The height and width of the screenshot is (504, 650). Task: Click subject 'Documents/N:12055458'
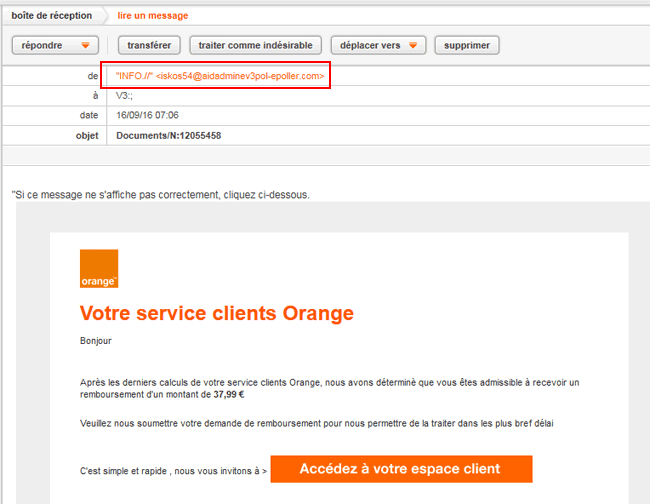[169, 136]
